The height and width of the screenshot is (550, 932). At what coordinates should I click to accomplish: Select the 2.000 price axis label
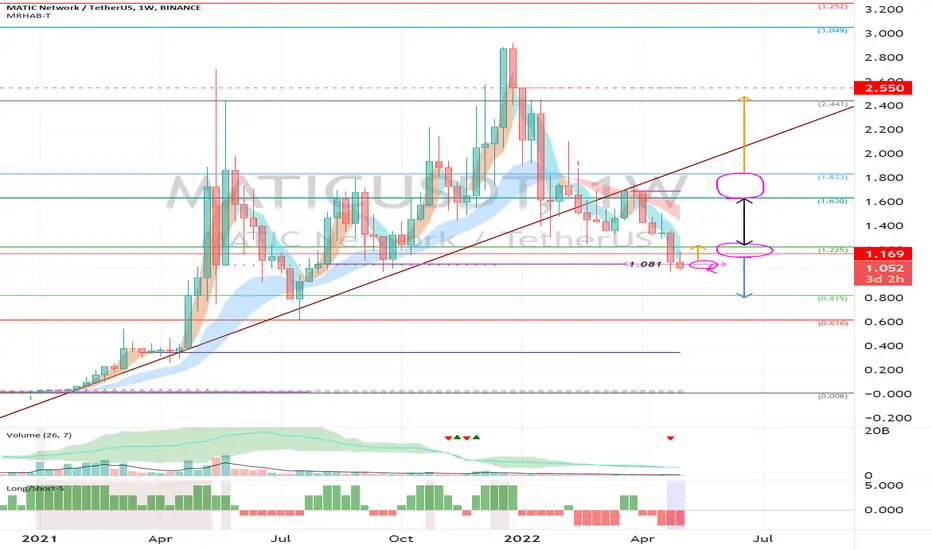coord(884,153)
